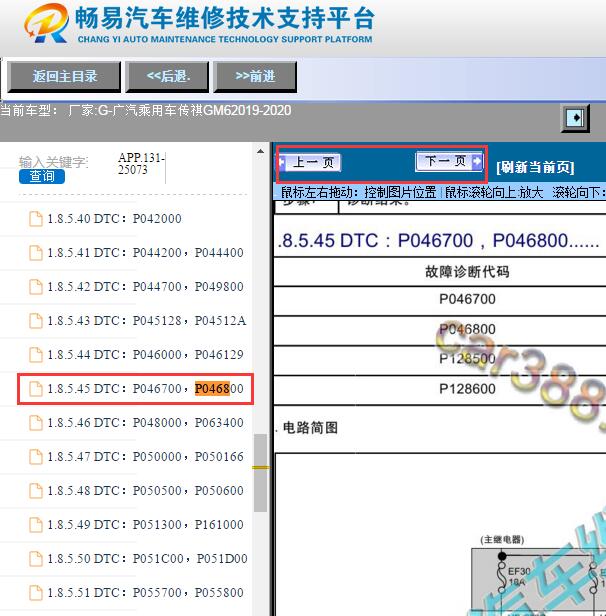Click document icon beside 1.8.5.40 entry
Viewport: 606px width, 616px height.
point(36,219)
